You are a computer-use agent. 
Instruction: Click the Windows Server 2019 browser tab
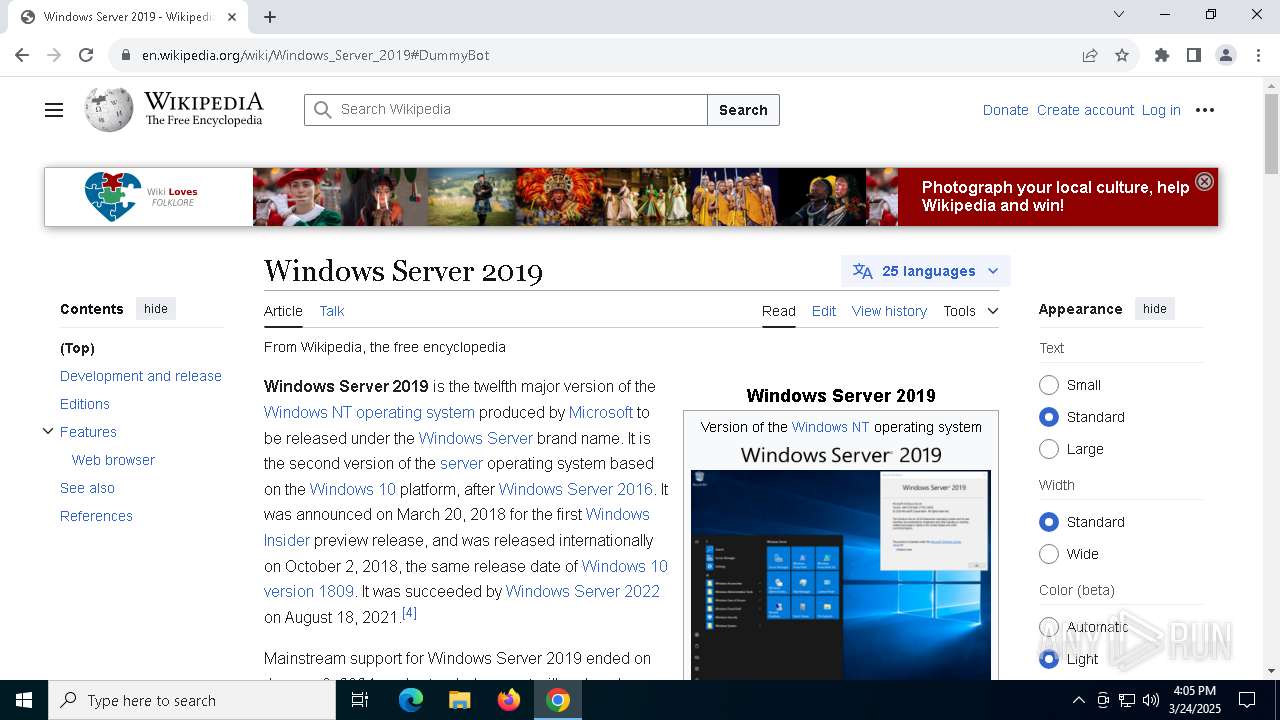(x=130, y=17)
